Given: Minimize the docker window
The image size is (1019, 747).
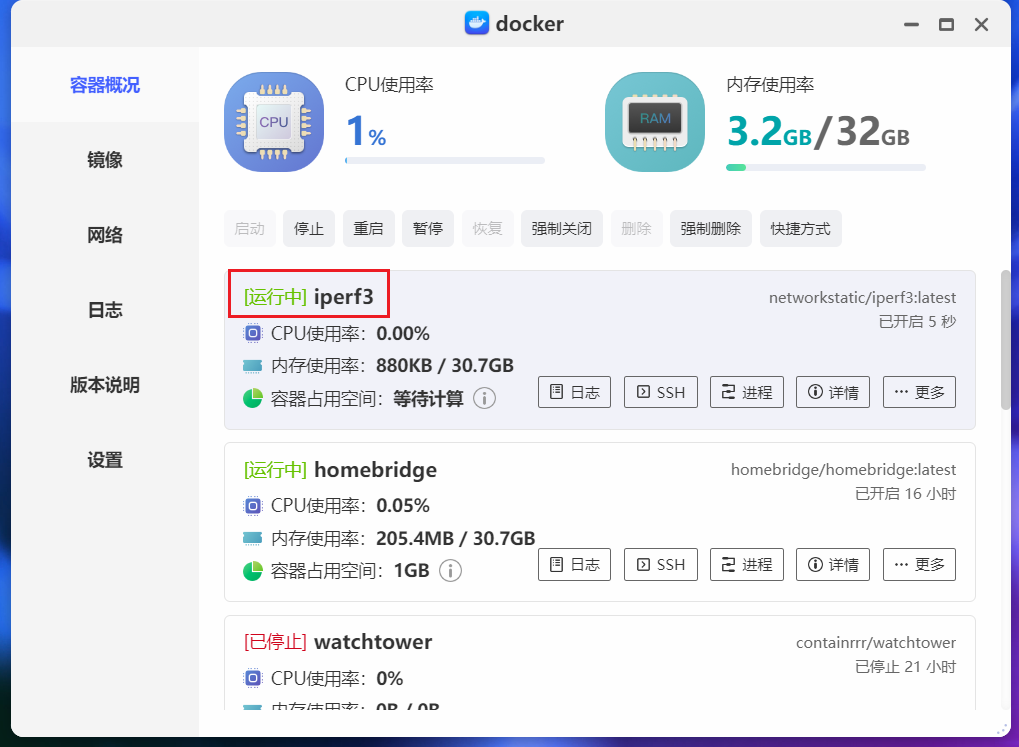Looking at the screenshot, I should click(x=912, y=25).
